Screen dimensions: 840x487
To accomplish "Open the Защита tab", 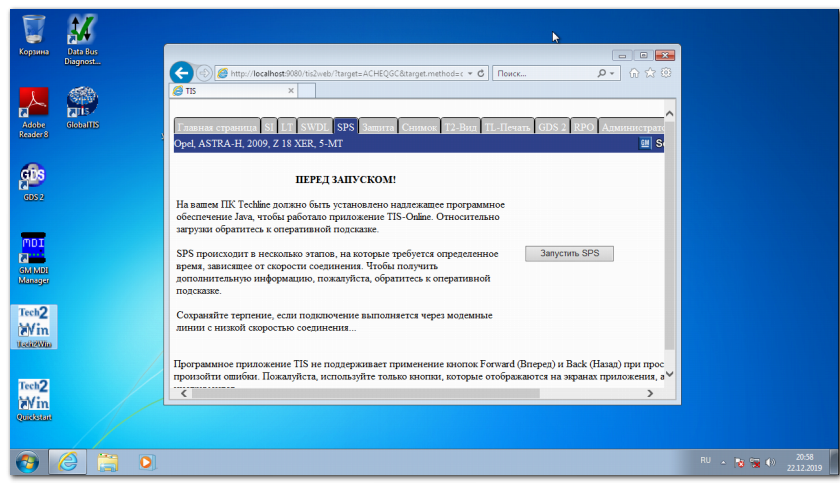I will (x=378, y=127).
